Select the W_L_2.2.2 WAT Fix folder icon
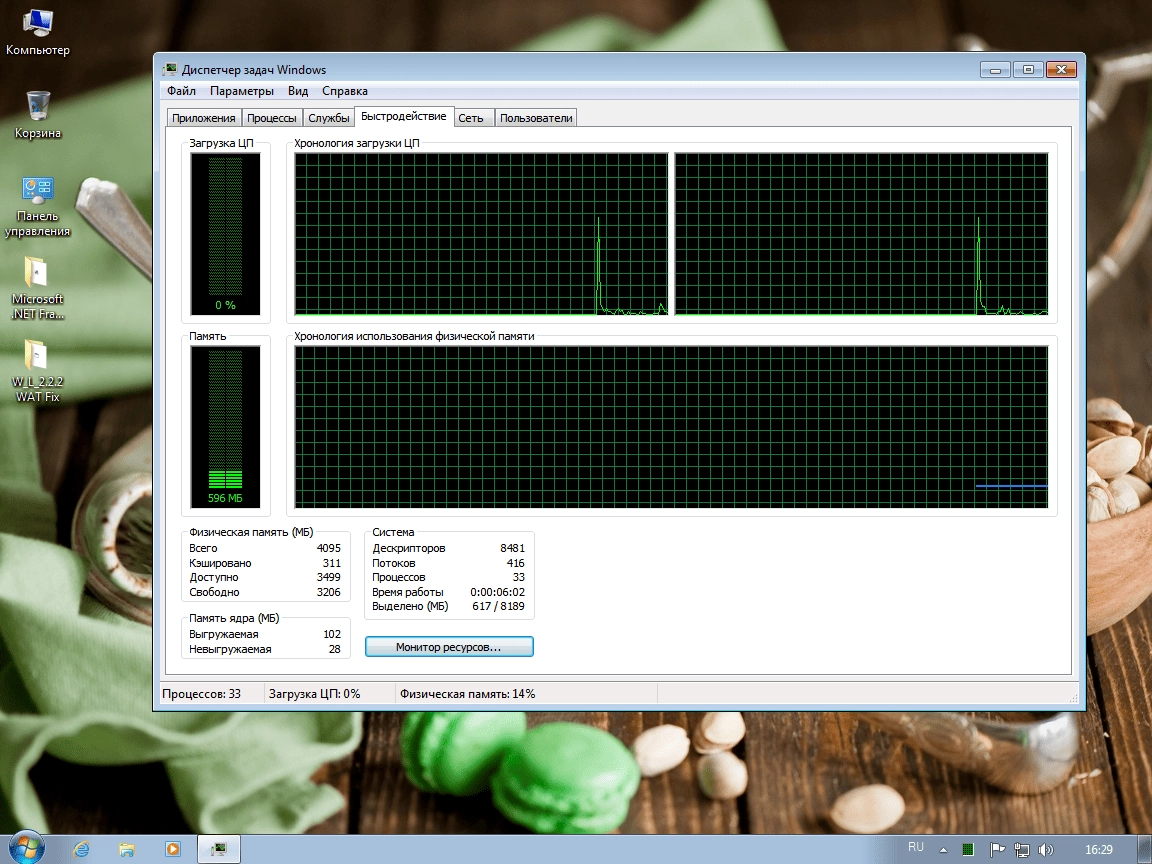The image size is (1152, 864). coord(37,372)
